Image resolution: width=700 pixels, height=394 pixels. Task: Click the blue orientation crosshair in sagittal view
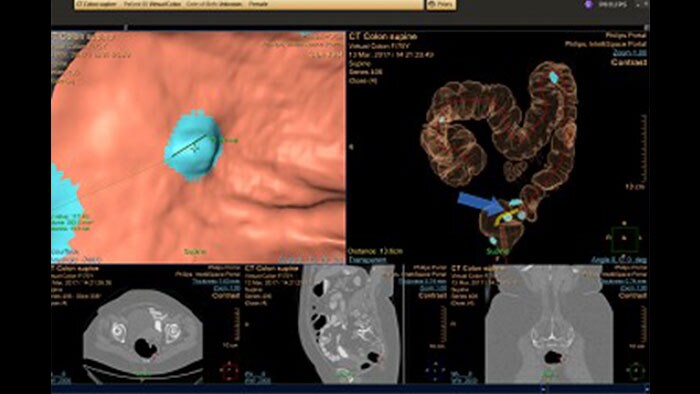(434, 370)
